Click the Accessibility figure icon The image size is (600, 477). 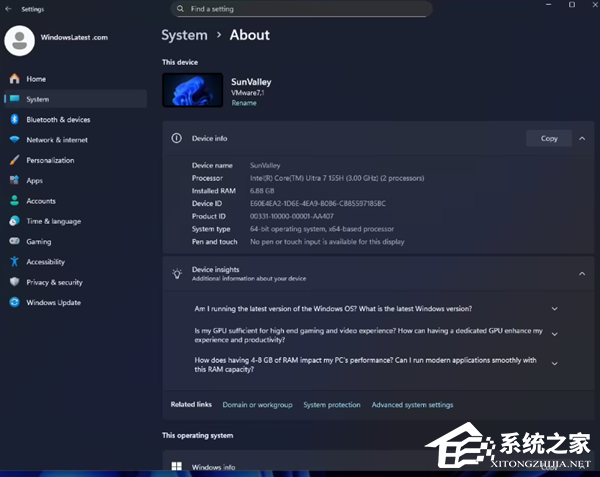pos(15,262)
